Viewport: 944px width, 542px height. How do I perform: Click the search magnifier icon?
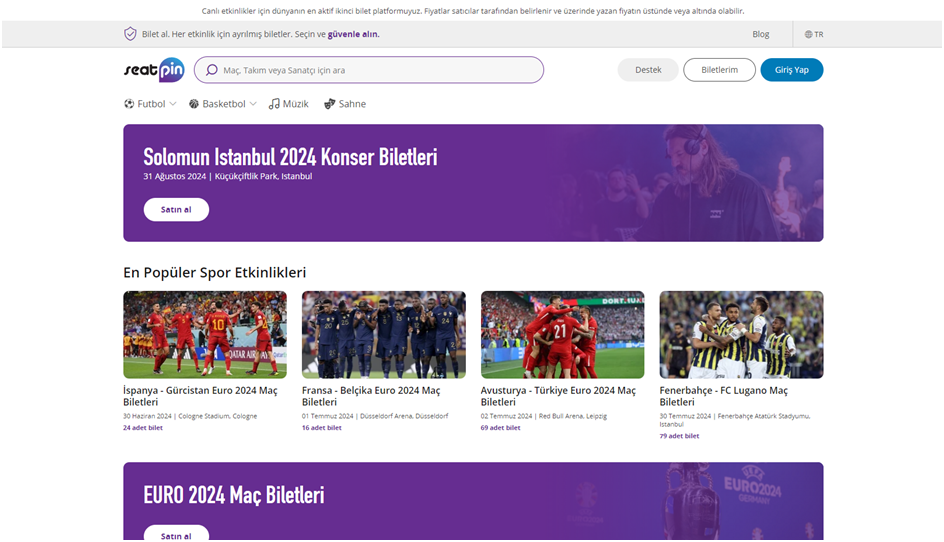(x=211, y=70)
